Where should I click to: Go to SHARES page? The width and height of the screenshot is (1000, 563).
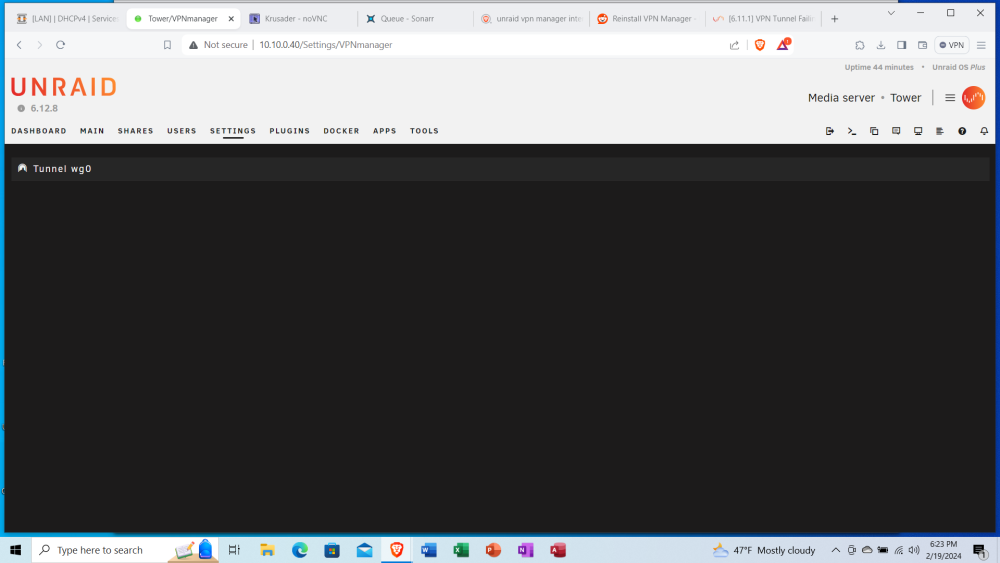[x=135, y=131]
